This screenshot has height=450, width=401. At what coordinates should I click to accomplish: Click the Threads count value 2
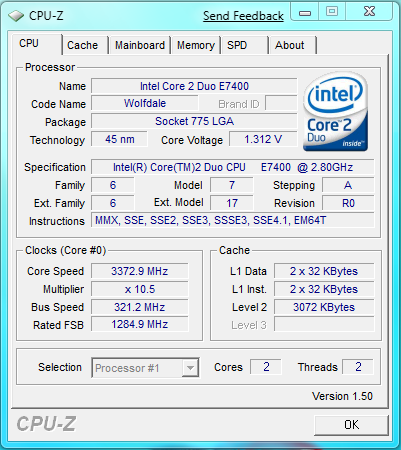[x=358, y=367]
